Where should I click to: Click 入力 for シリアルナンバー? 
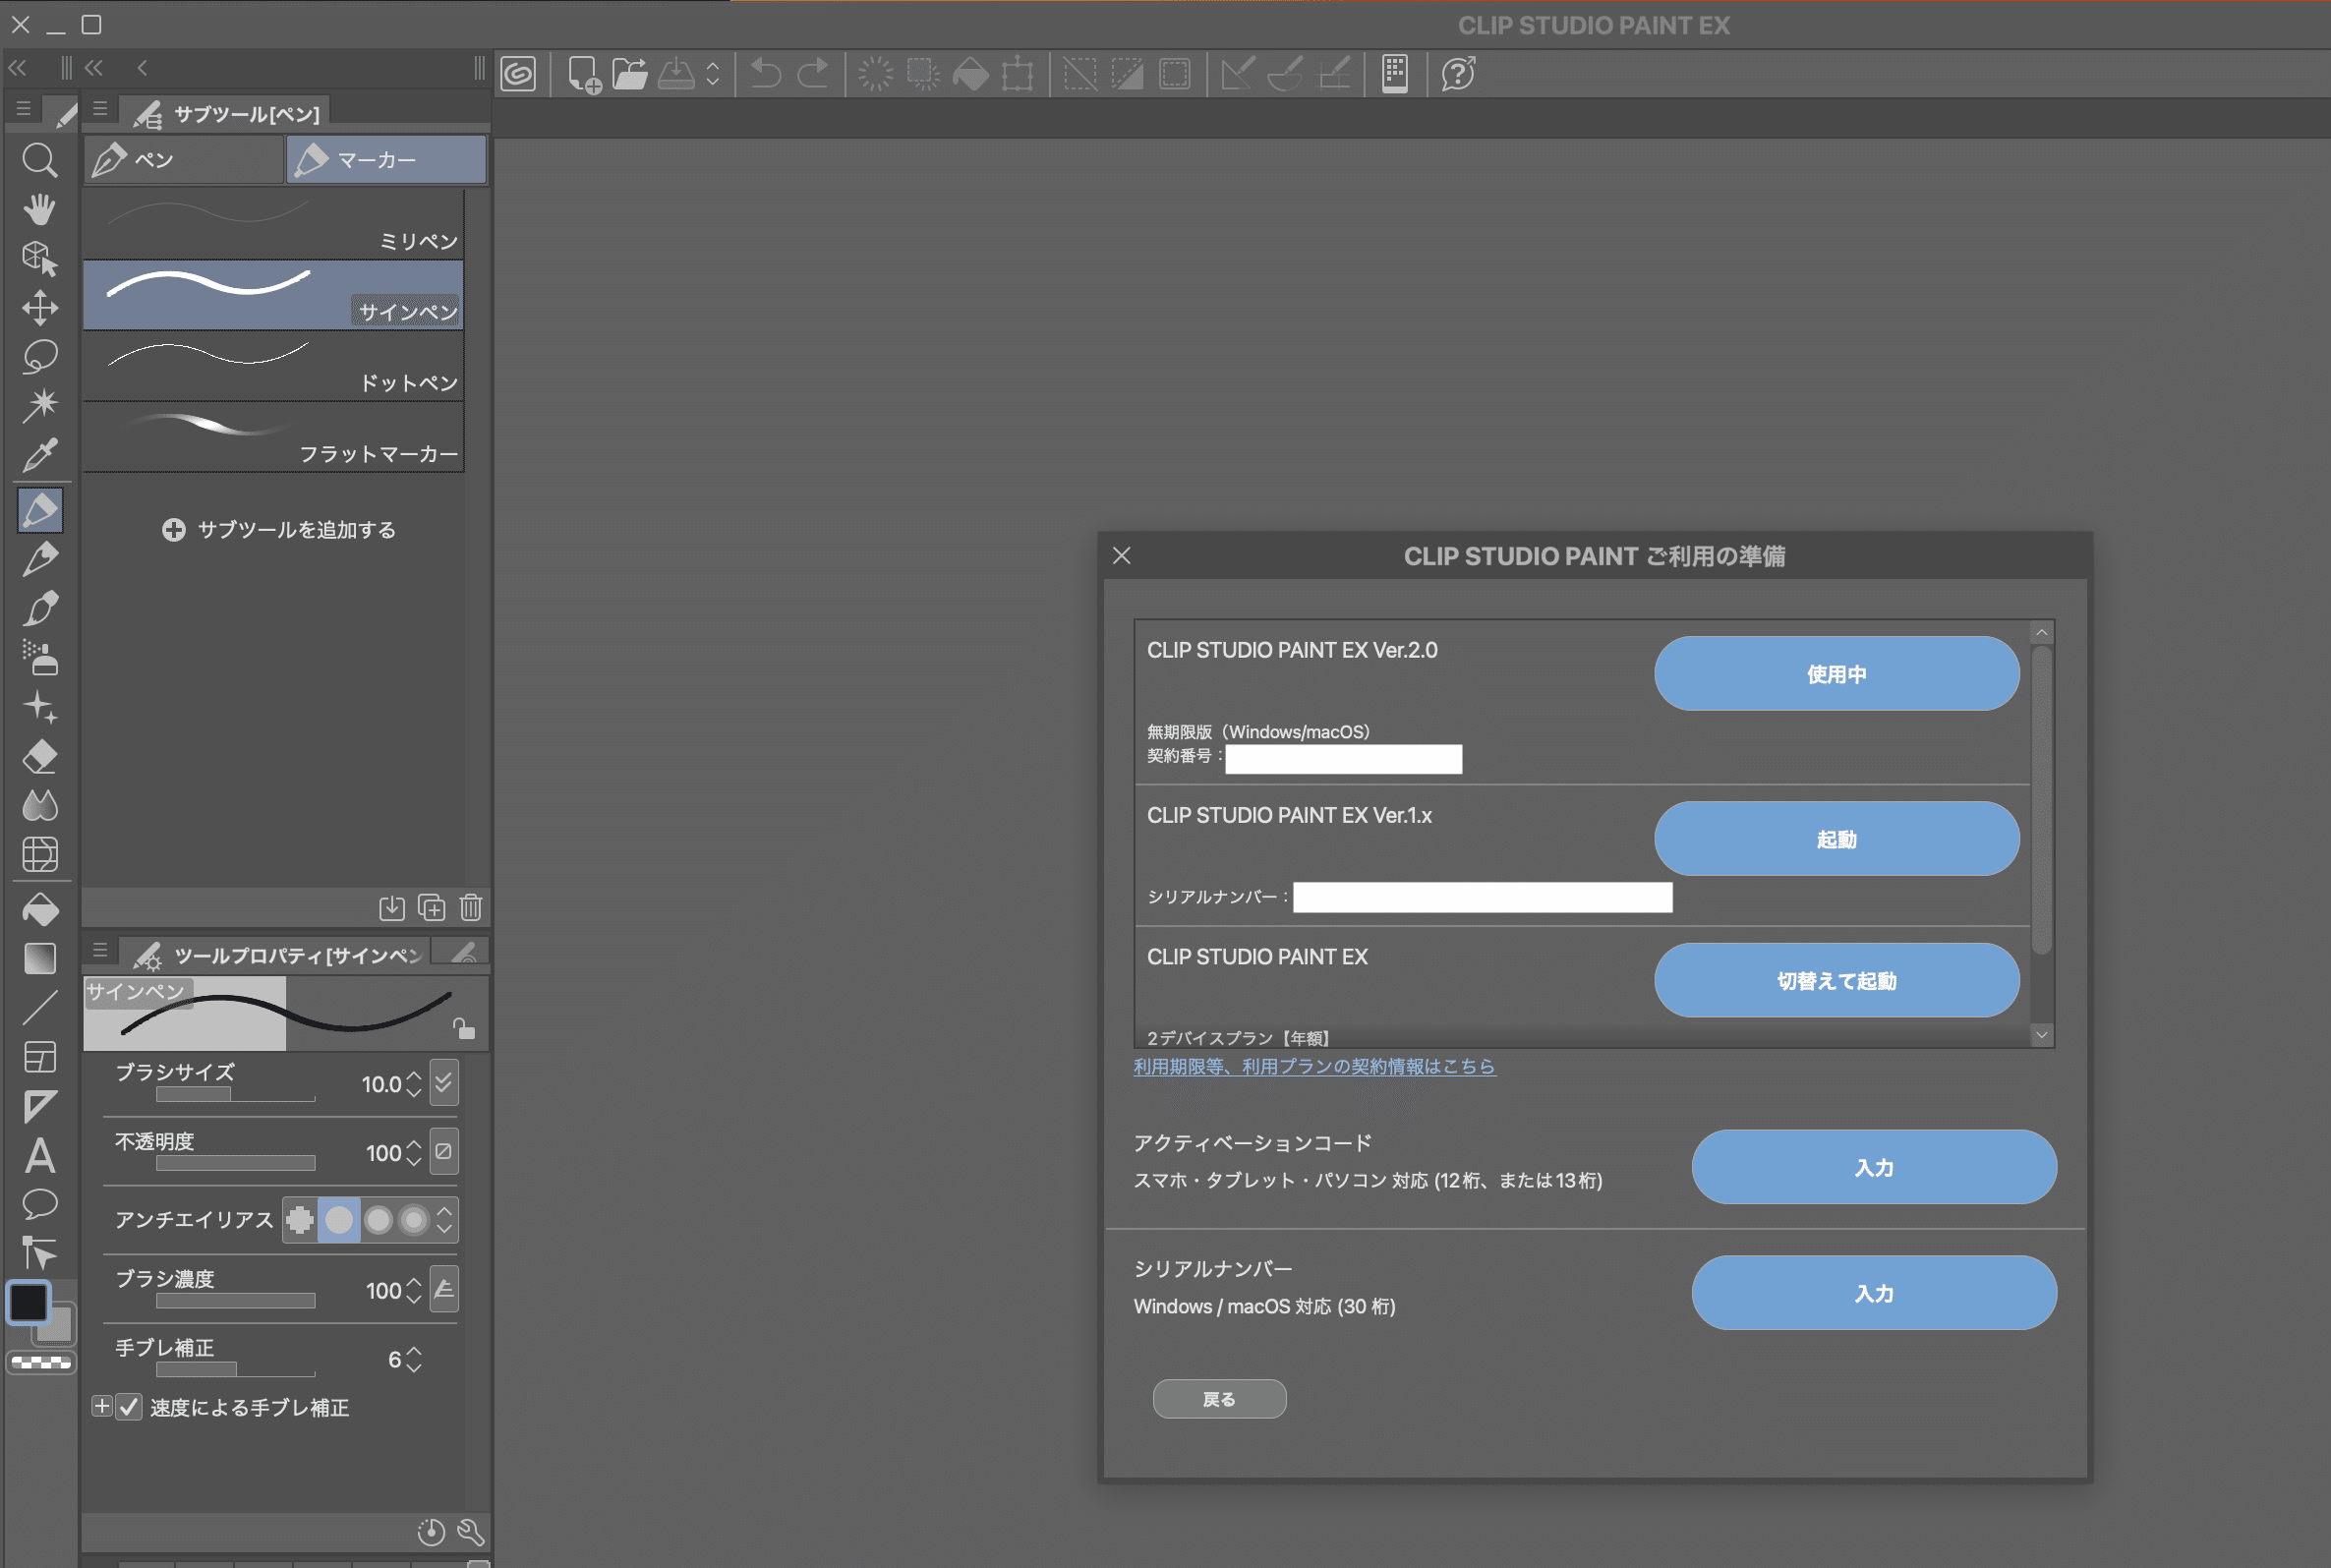[x=1874, y=1293]
